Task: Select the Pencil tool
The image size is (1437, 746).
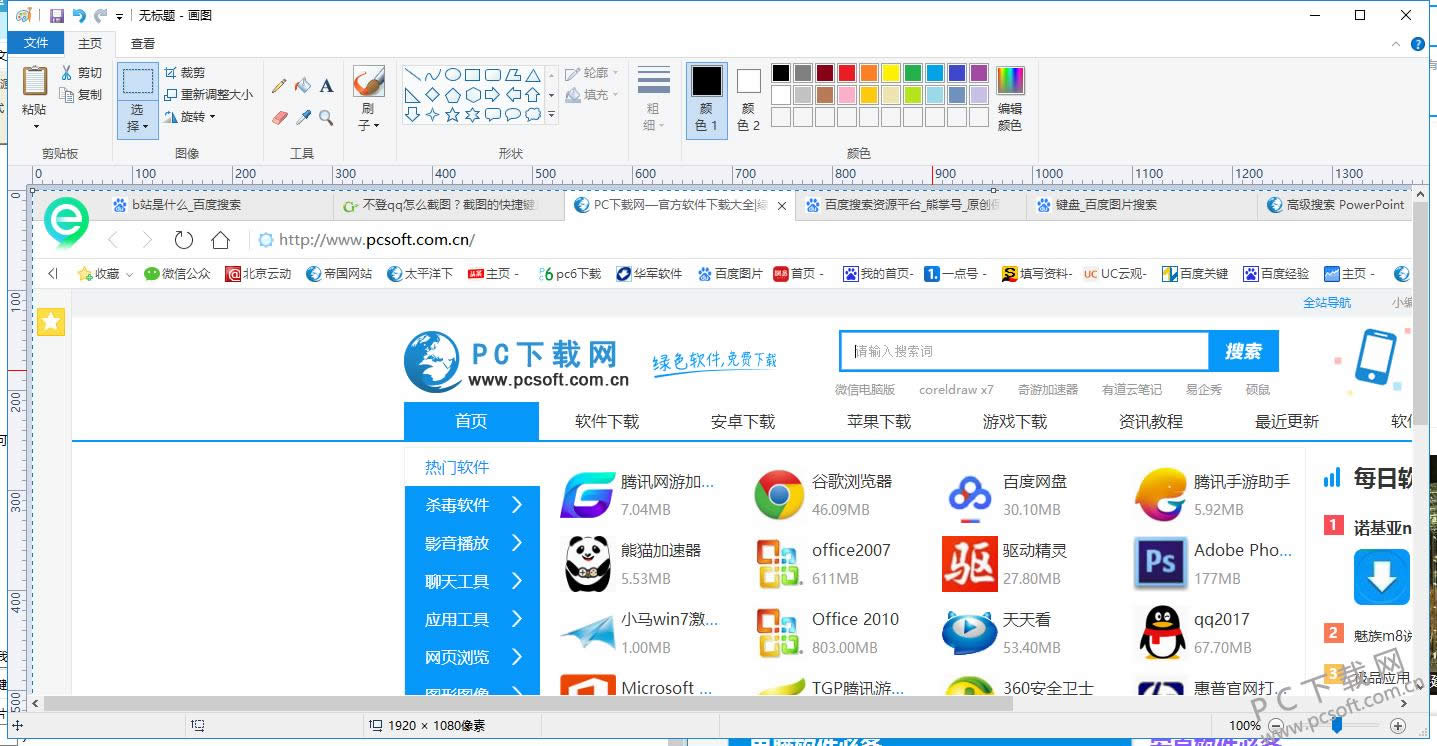Action: click(x=279, y=86)
